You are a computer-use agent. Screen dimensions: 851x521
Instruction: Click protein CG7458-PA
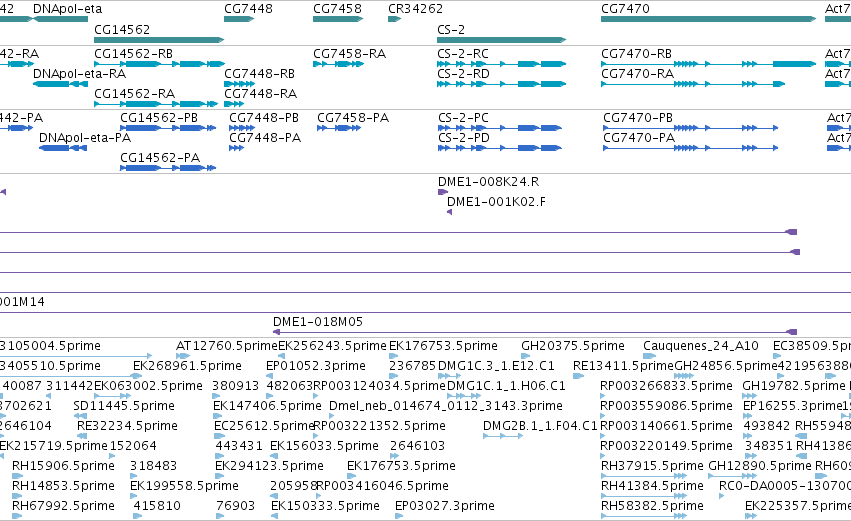pyautogui.click(x=353, y=118)
